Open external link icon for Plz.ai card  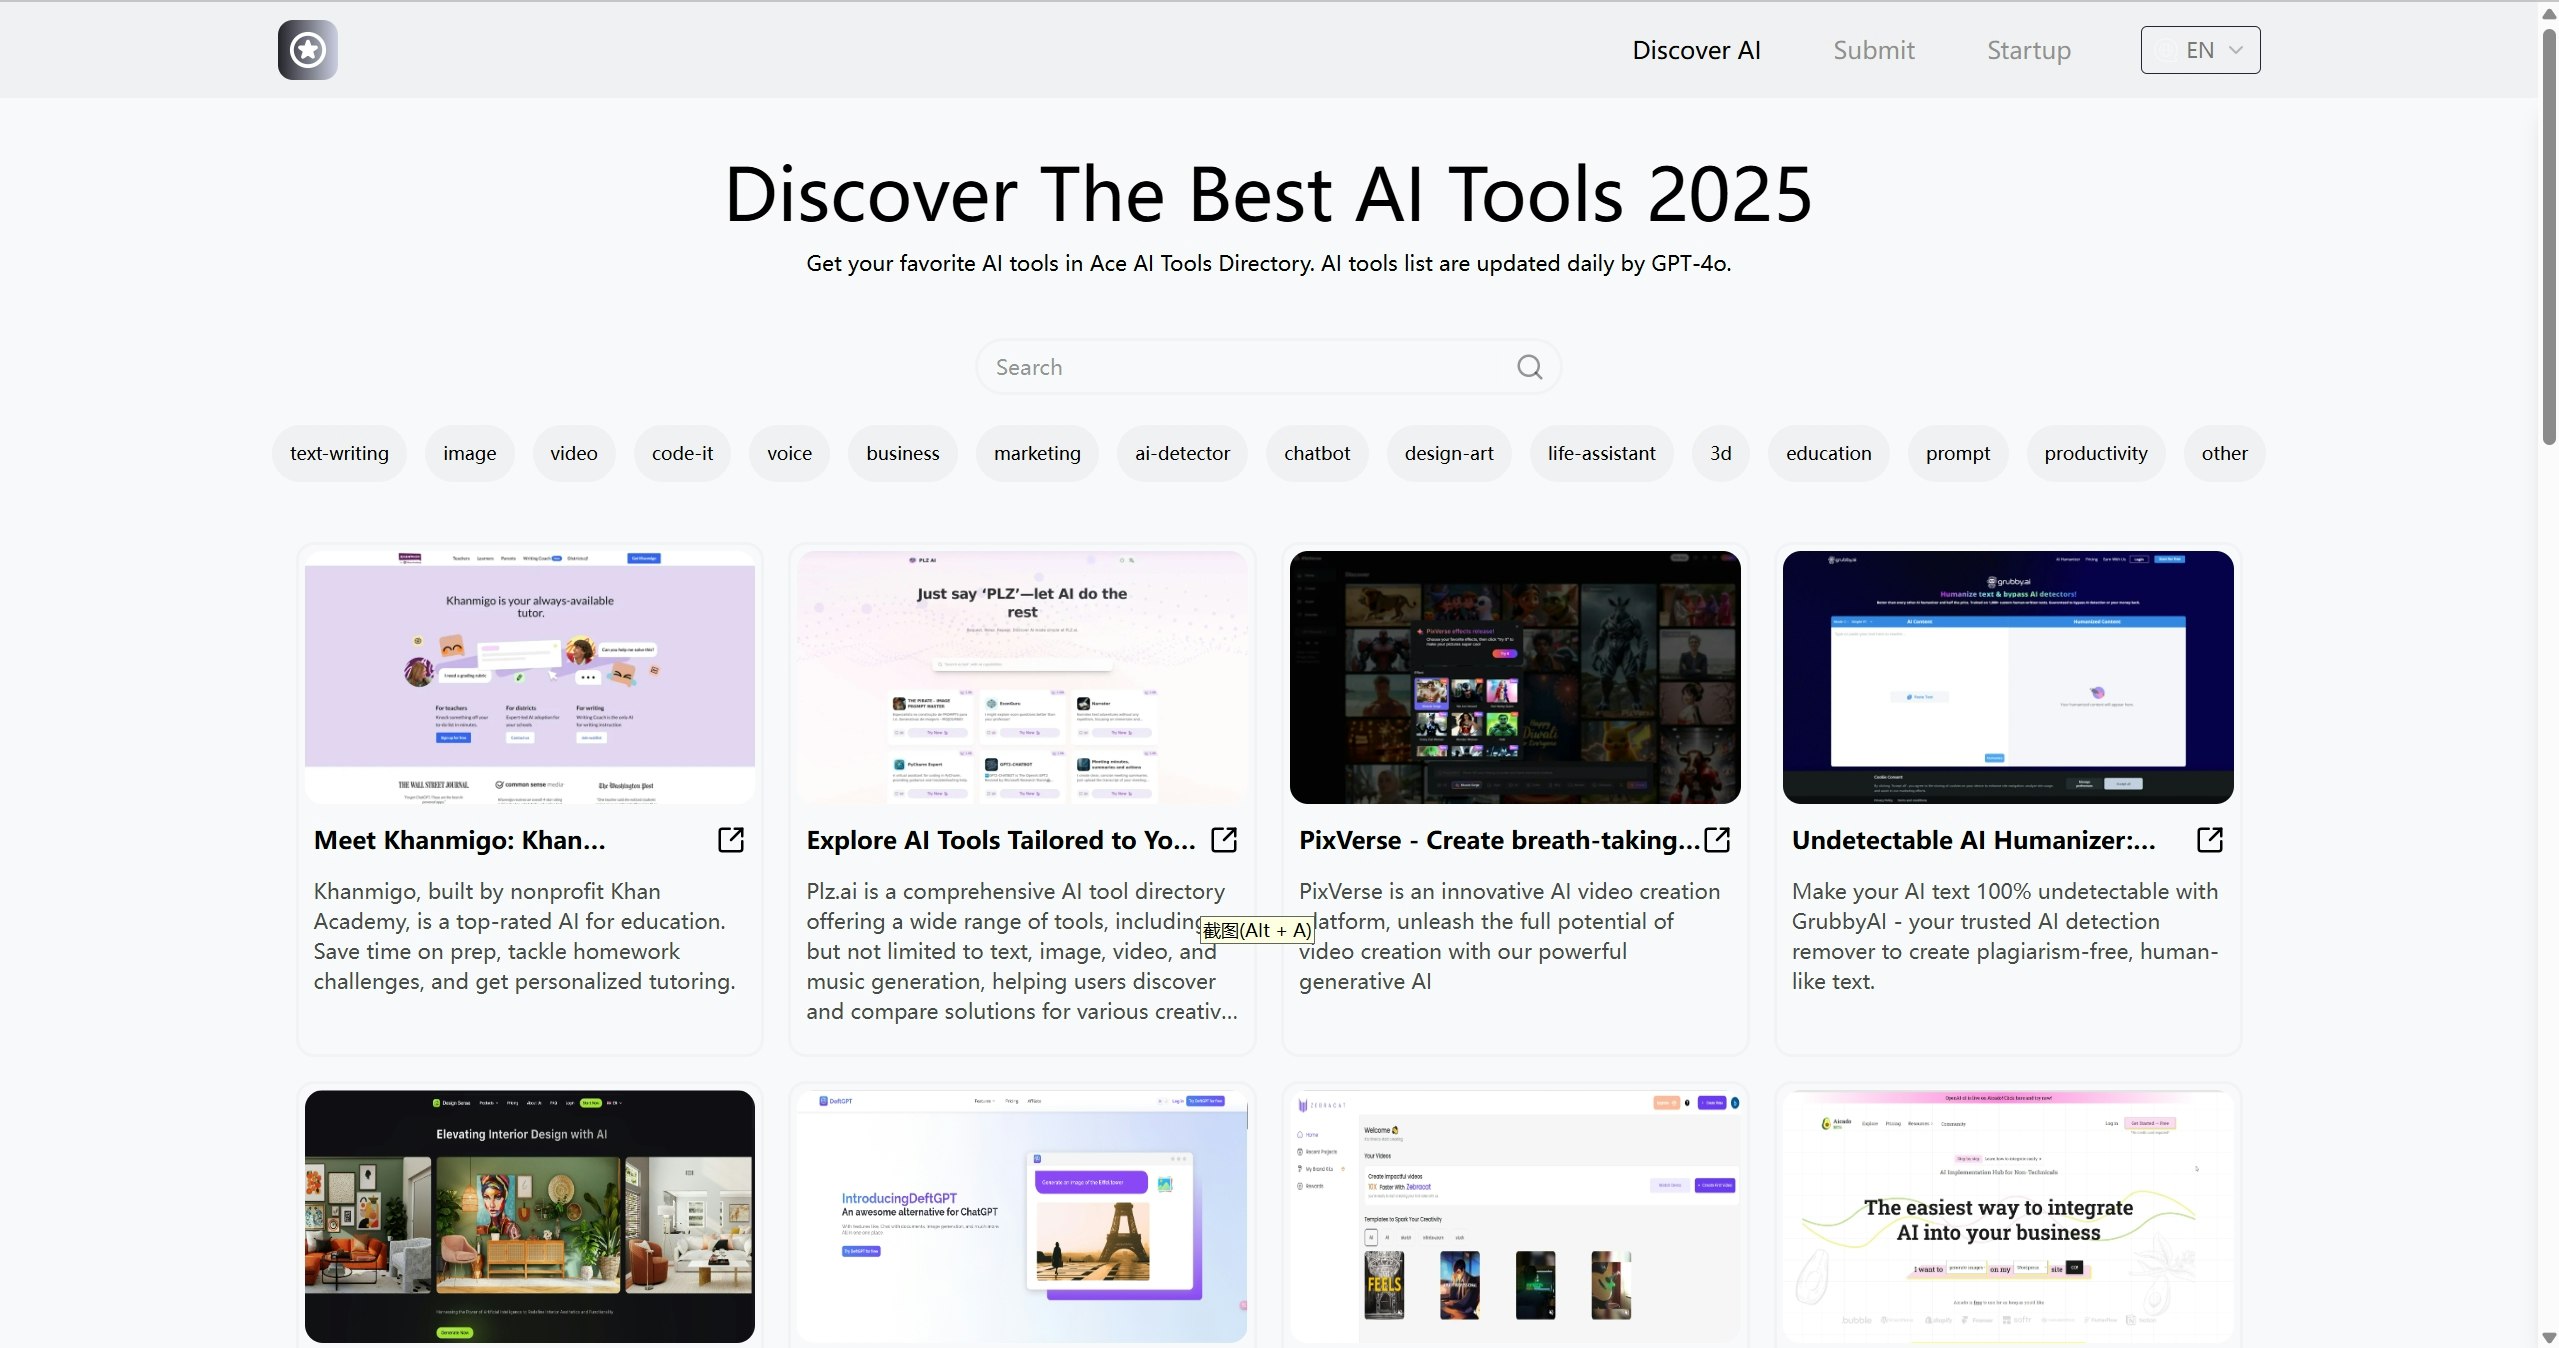coord(1224,840)
